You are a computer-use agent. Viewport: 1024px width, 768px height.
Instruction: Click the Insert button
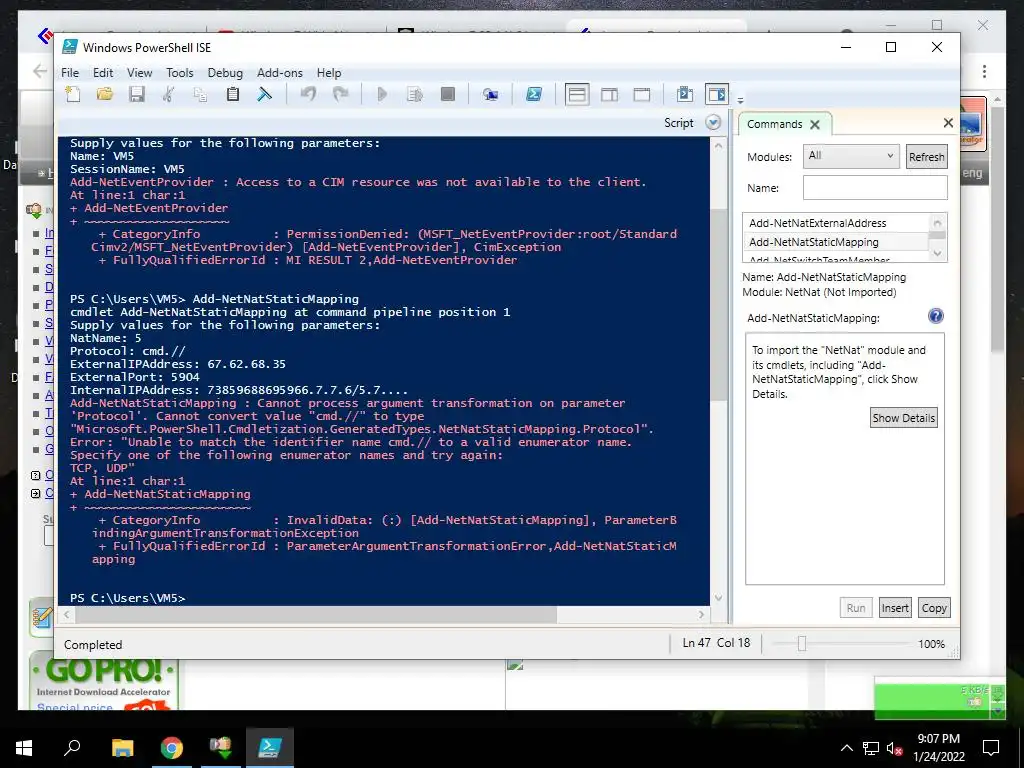point(895,608)
